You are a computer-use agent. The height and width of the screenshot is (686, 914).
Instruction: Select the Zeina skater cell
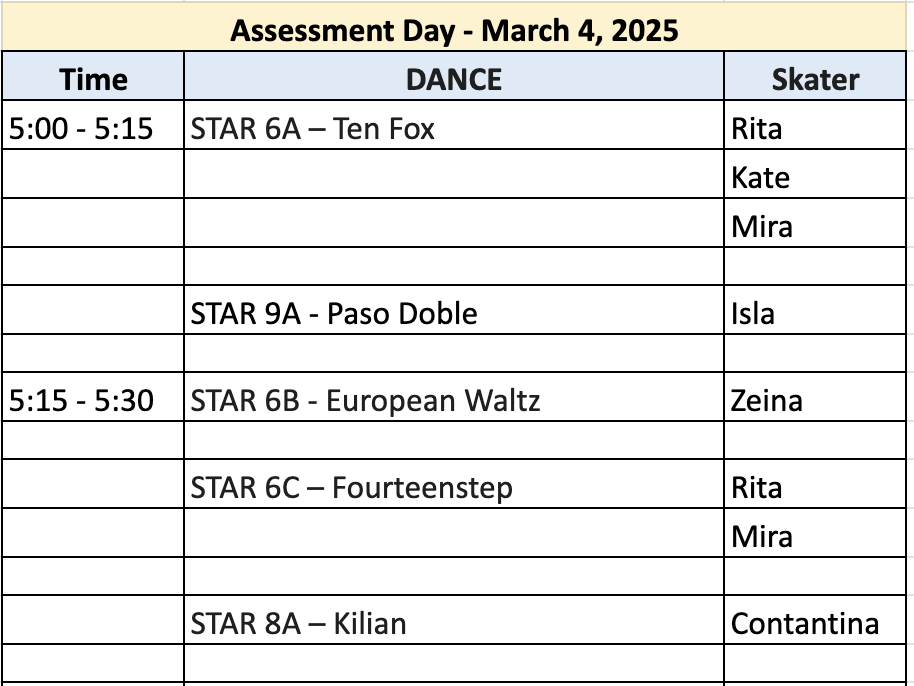point(815,396)
